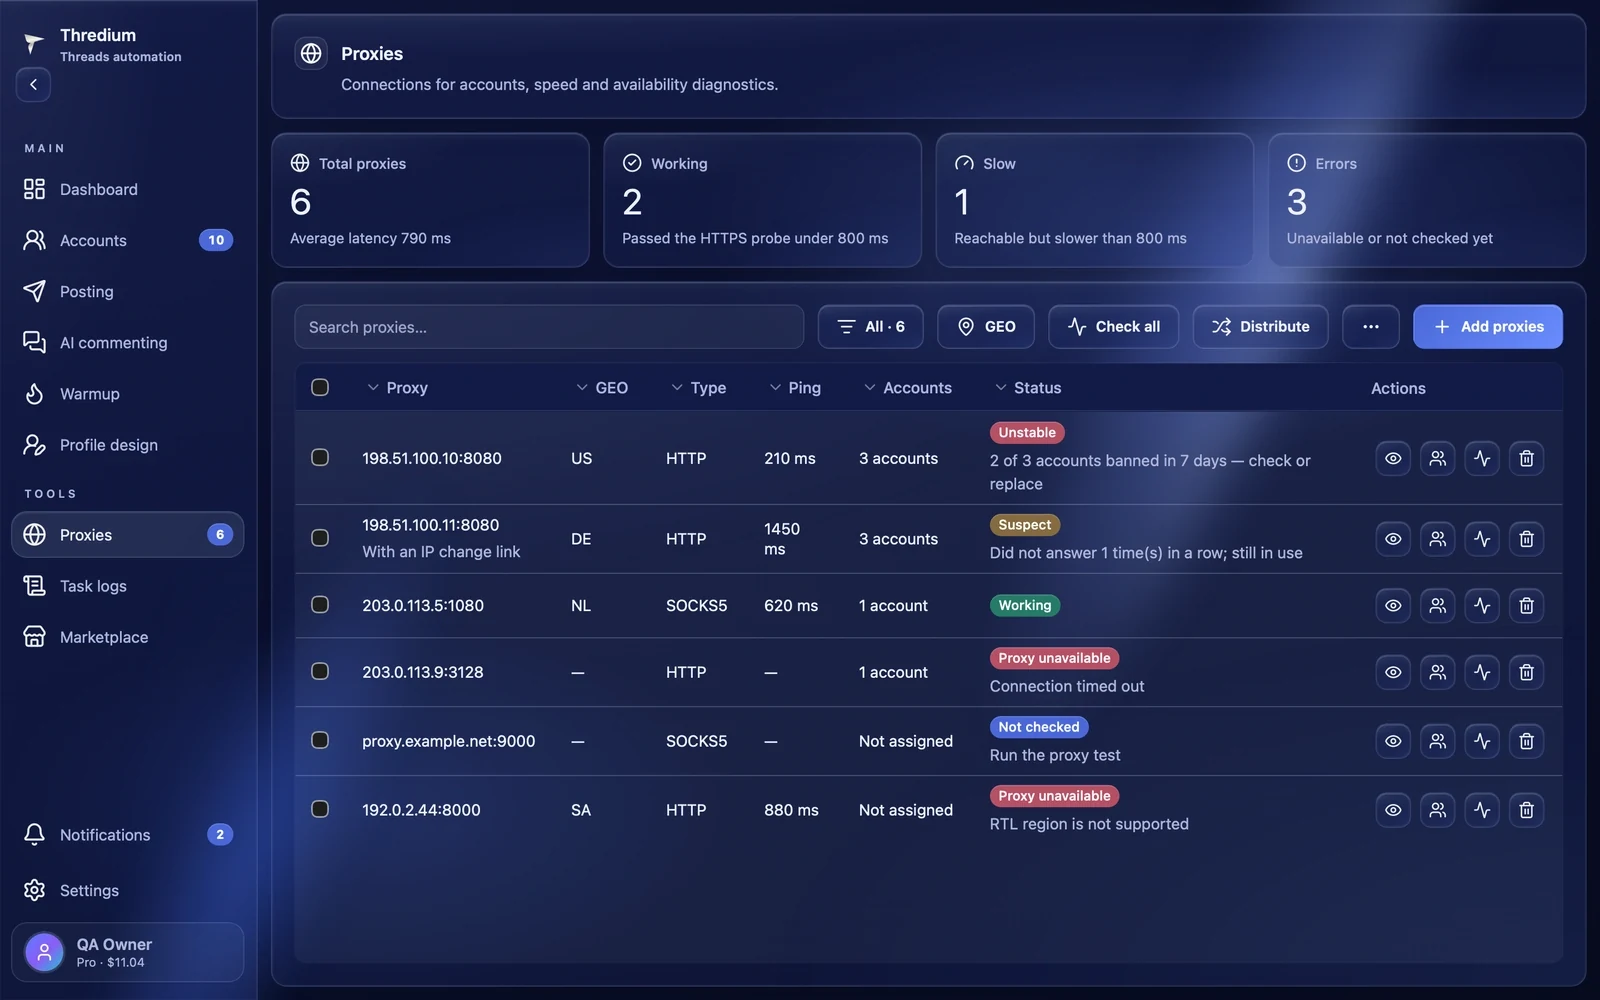Image resolution: width=1600 pixels, height=1000 pixels.
Task: Run ping check on 203.0.113.9:3128
Action: (x=1482, y=672)
